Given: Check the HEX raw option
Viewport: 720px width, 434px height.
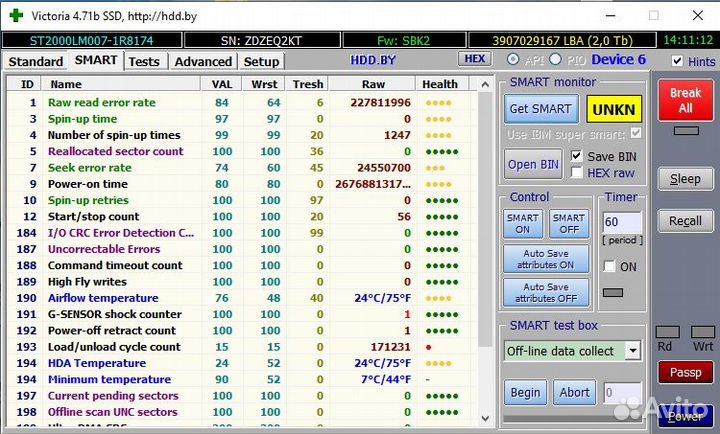Looking at the screenshot, I should [576, 172].
